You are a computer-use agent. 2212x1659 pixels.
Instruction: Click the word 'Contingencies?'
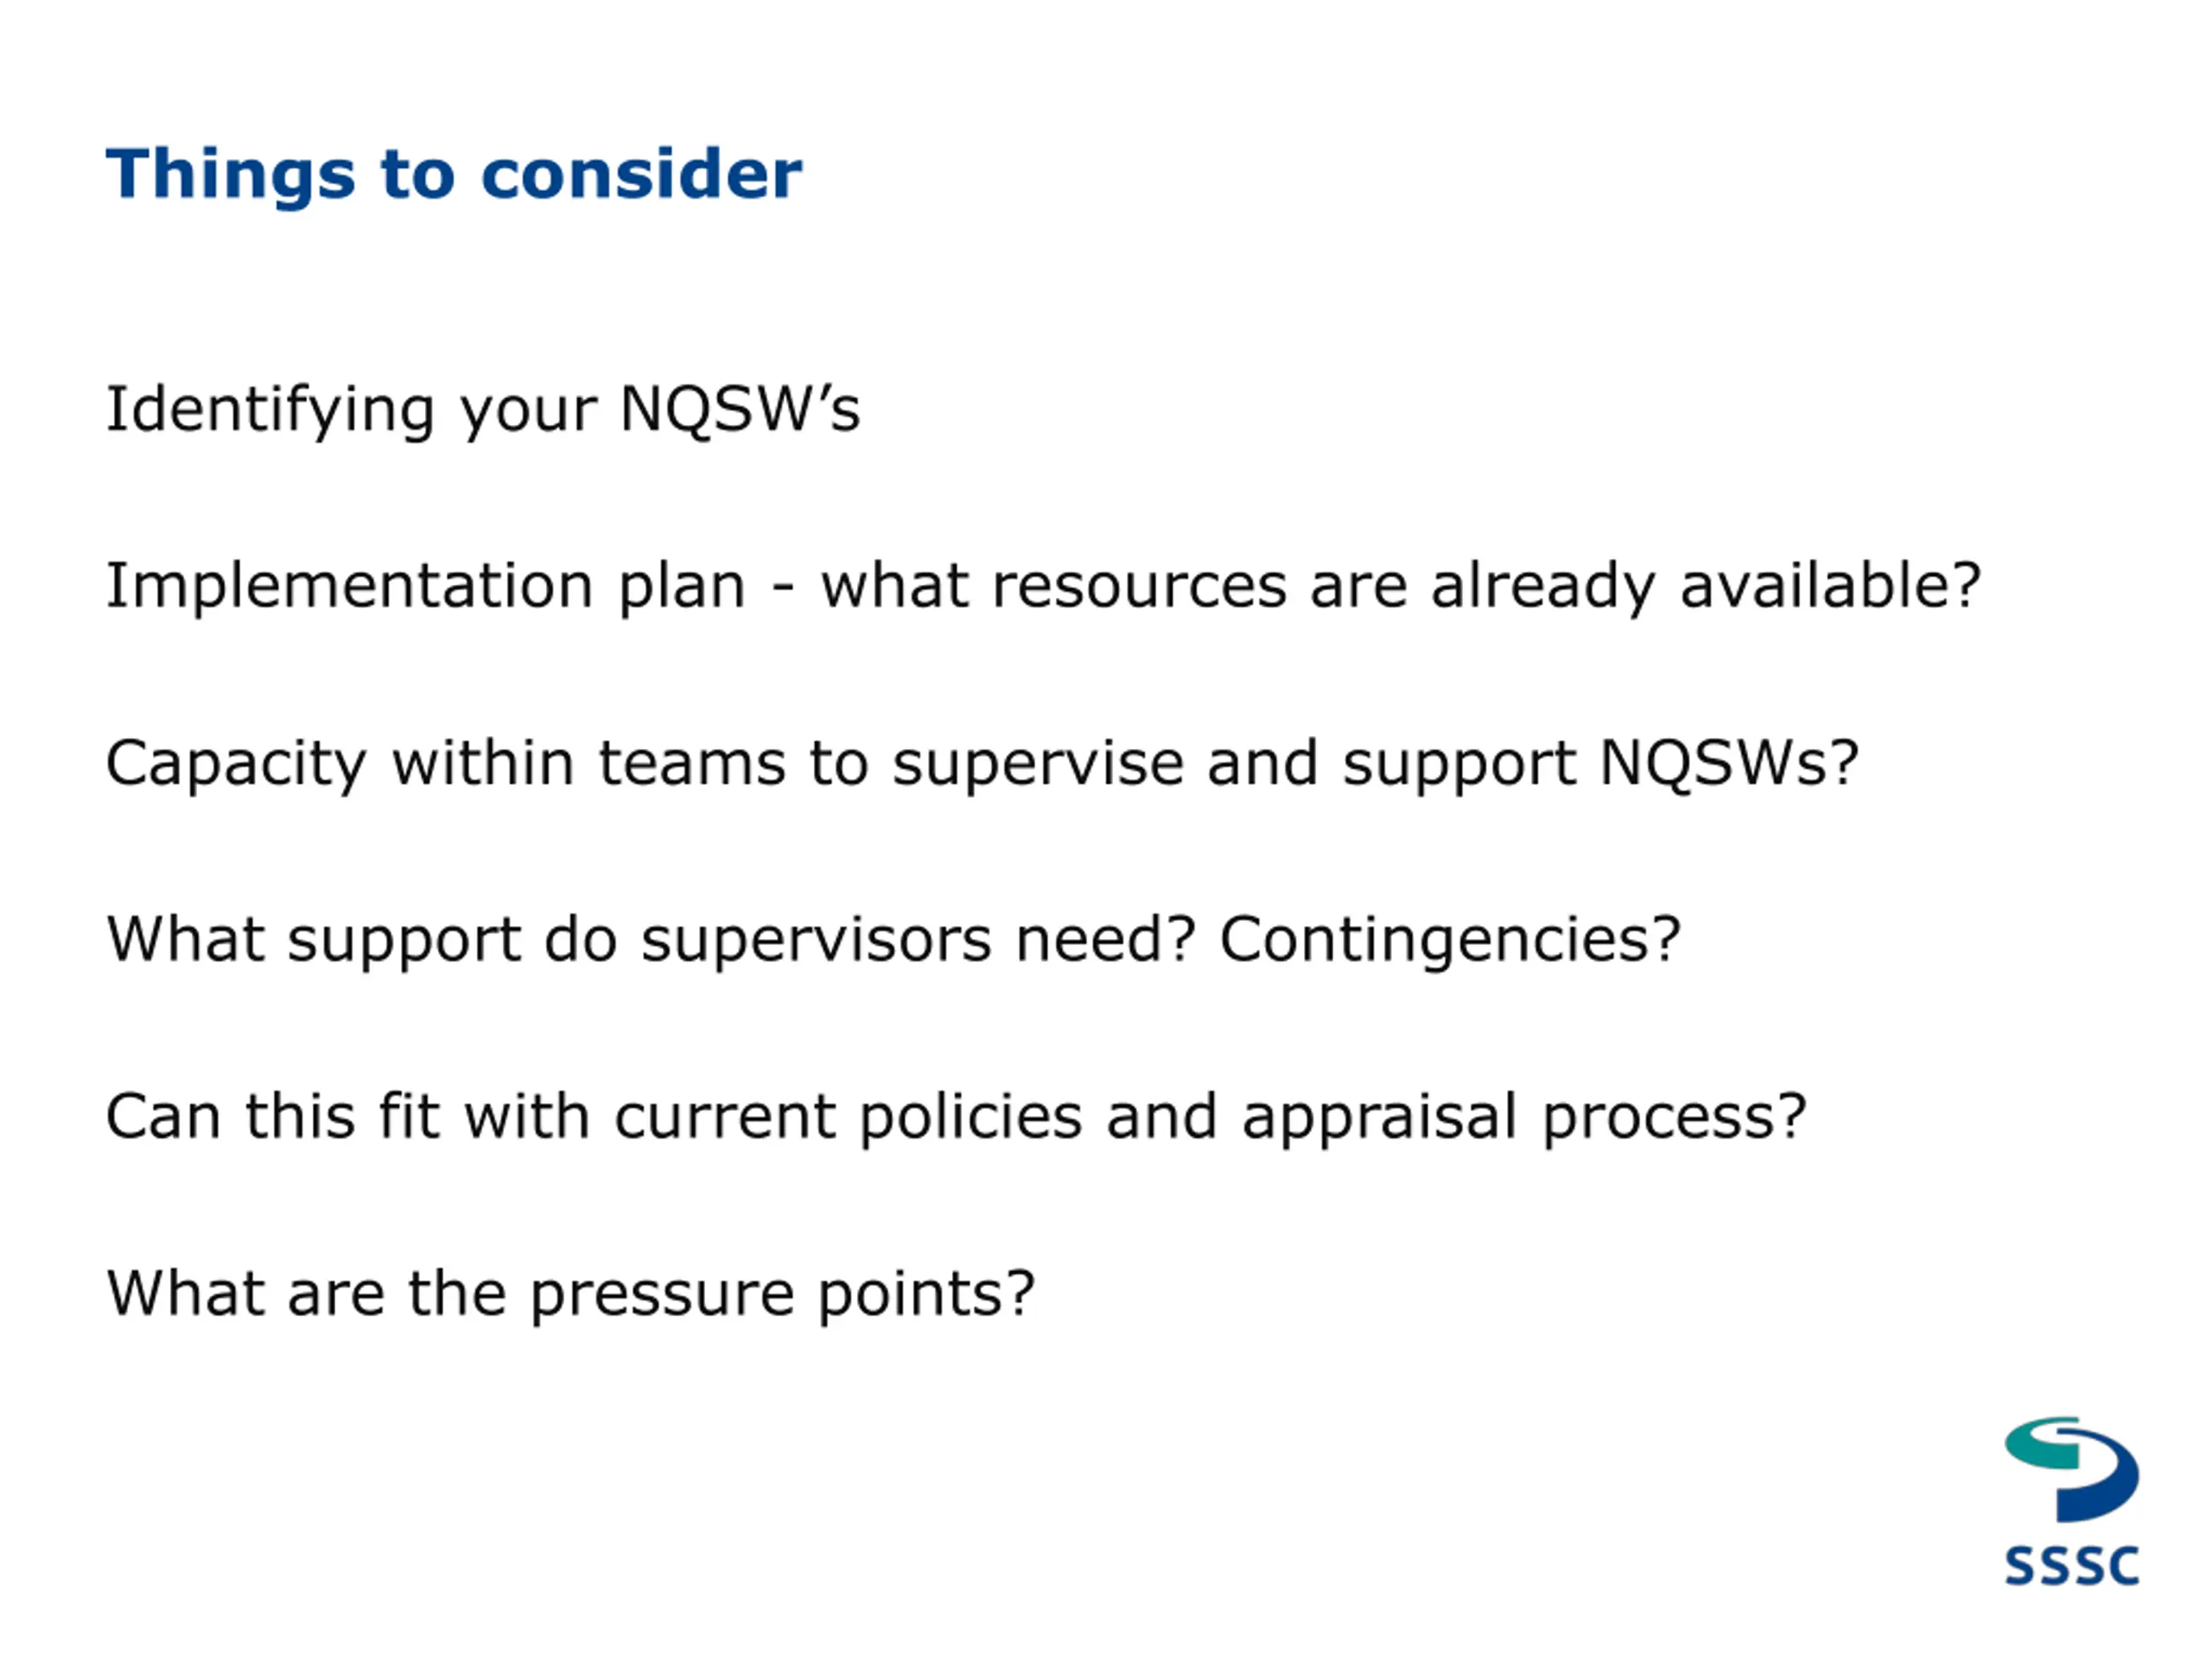(1451, 941)
